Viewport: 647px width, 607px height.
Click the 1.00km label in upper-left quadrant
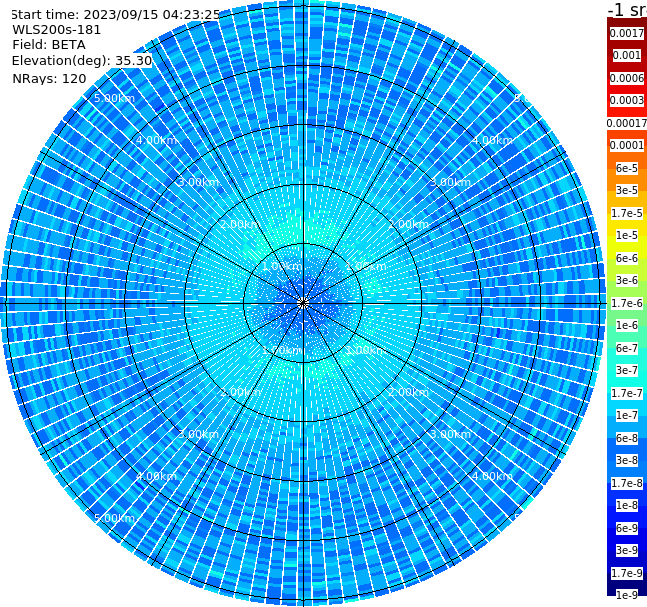click(282, 266)
